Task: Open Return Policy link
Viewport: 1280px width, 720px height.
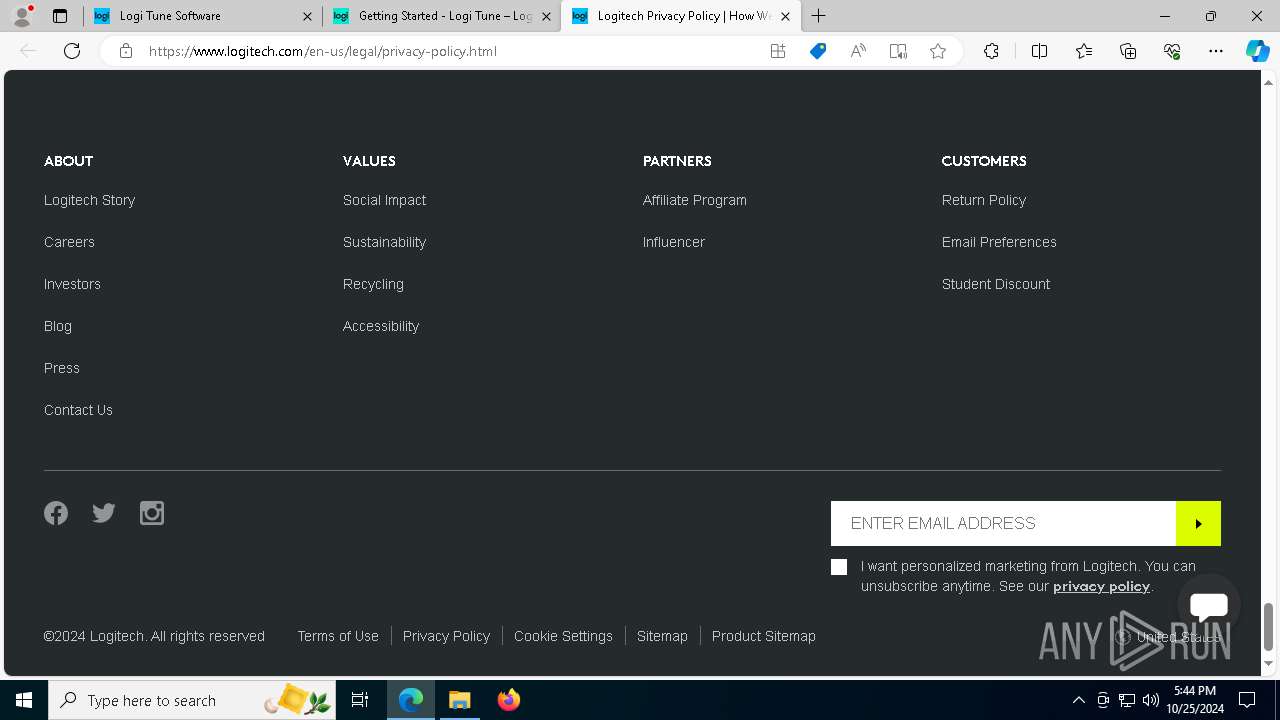Action: click(x=984, y=200)
